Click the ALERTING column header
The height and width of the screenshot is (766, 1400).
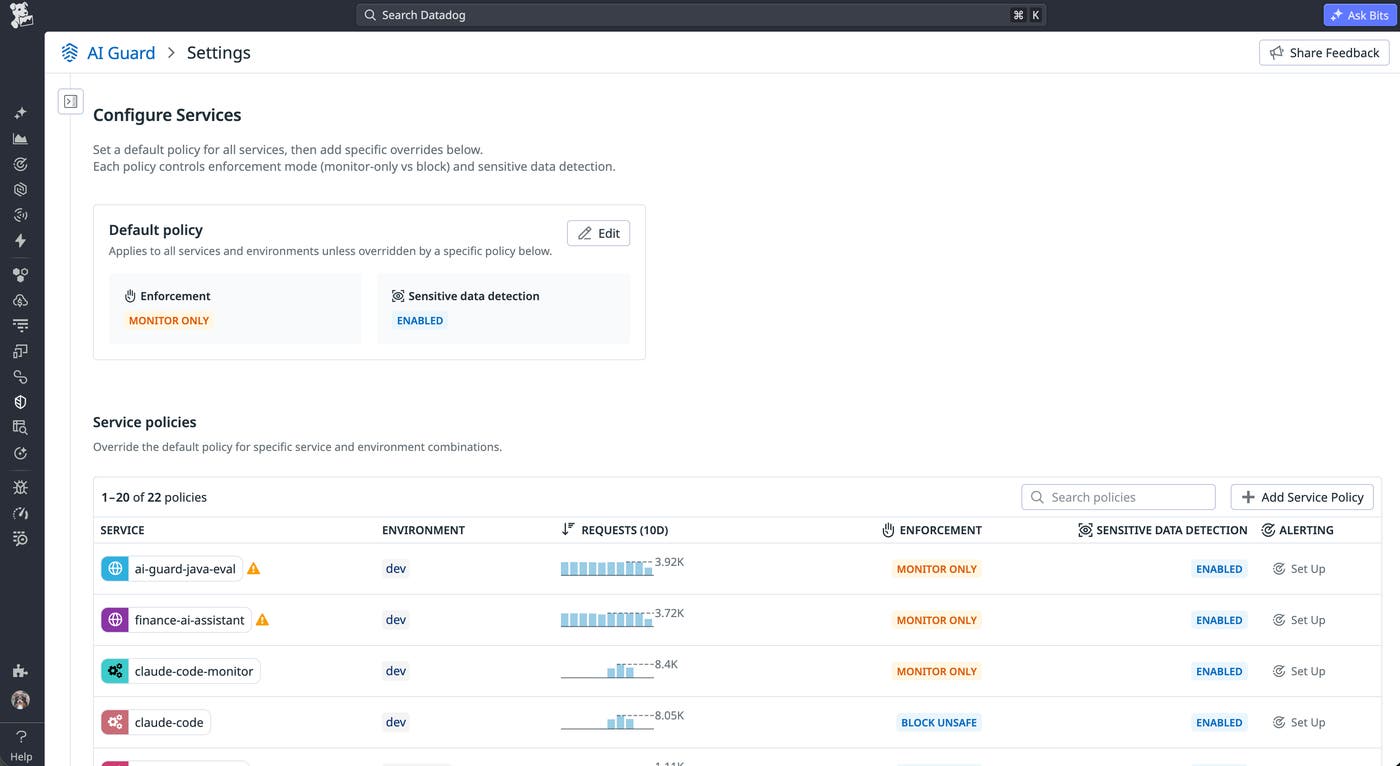pyautogui.click(x=1306, y=530)
